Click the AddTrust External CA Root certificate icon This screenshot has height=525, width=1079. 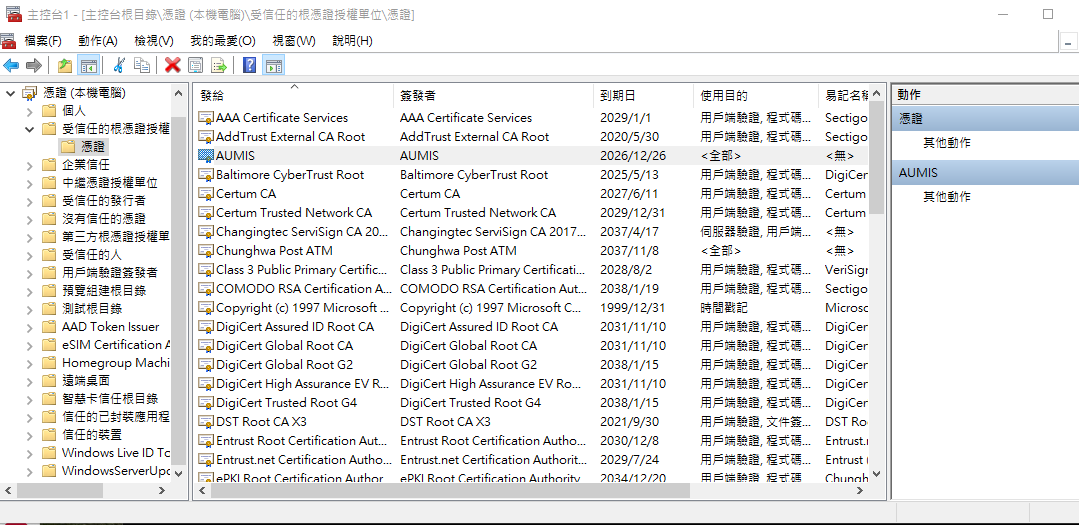(x=206, y=137)
